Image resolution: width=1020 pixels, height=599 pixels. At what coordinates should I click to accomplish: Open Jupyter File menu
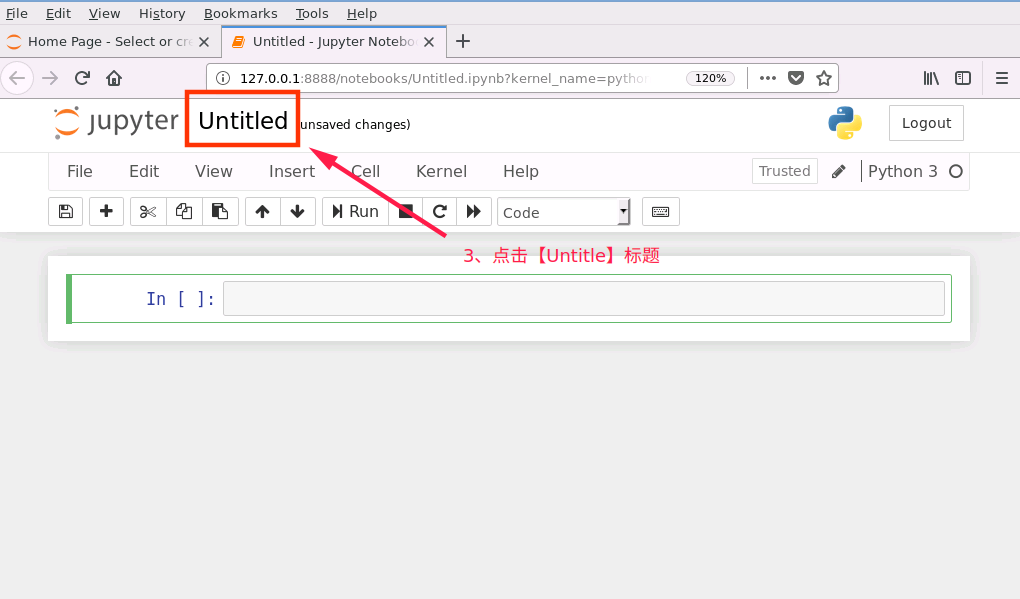click(80, 172)
